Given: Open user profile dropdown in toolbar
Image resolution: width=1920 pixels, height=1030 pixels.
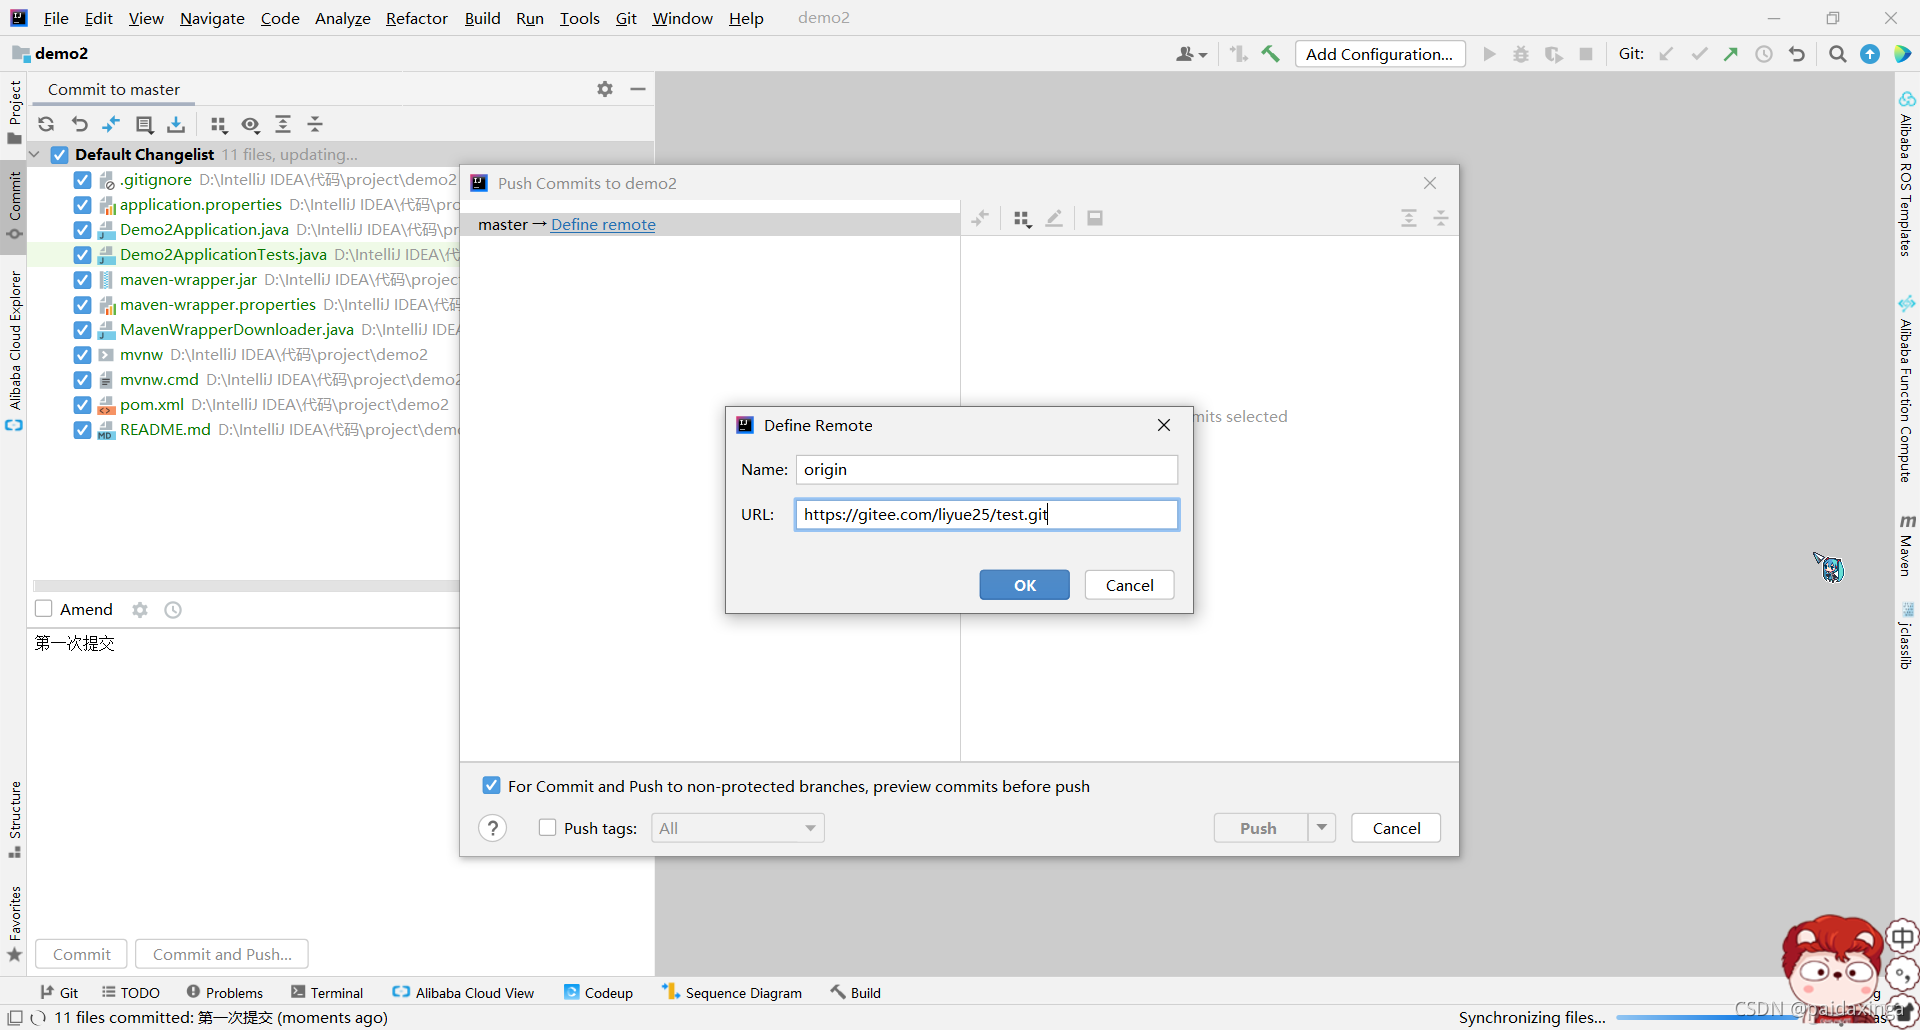Looking at the screenshot, I should 1192,54.
